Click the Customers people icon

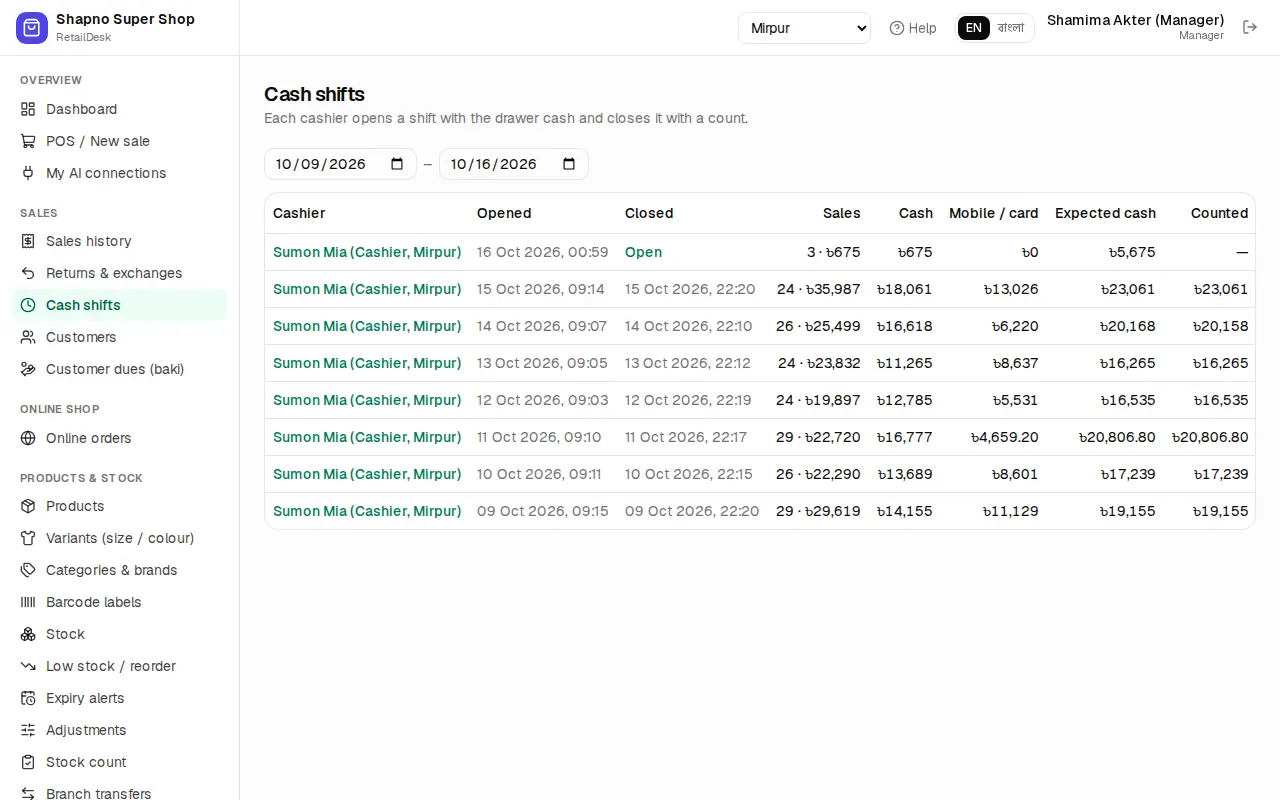pyautogui.click(x=28, y=337)
